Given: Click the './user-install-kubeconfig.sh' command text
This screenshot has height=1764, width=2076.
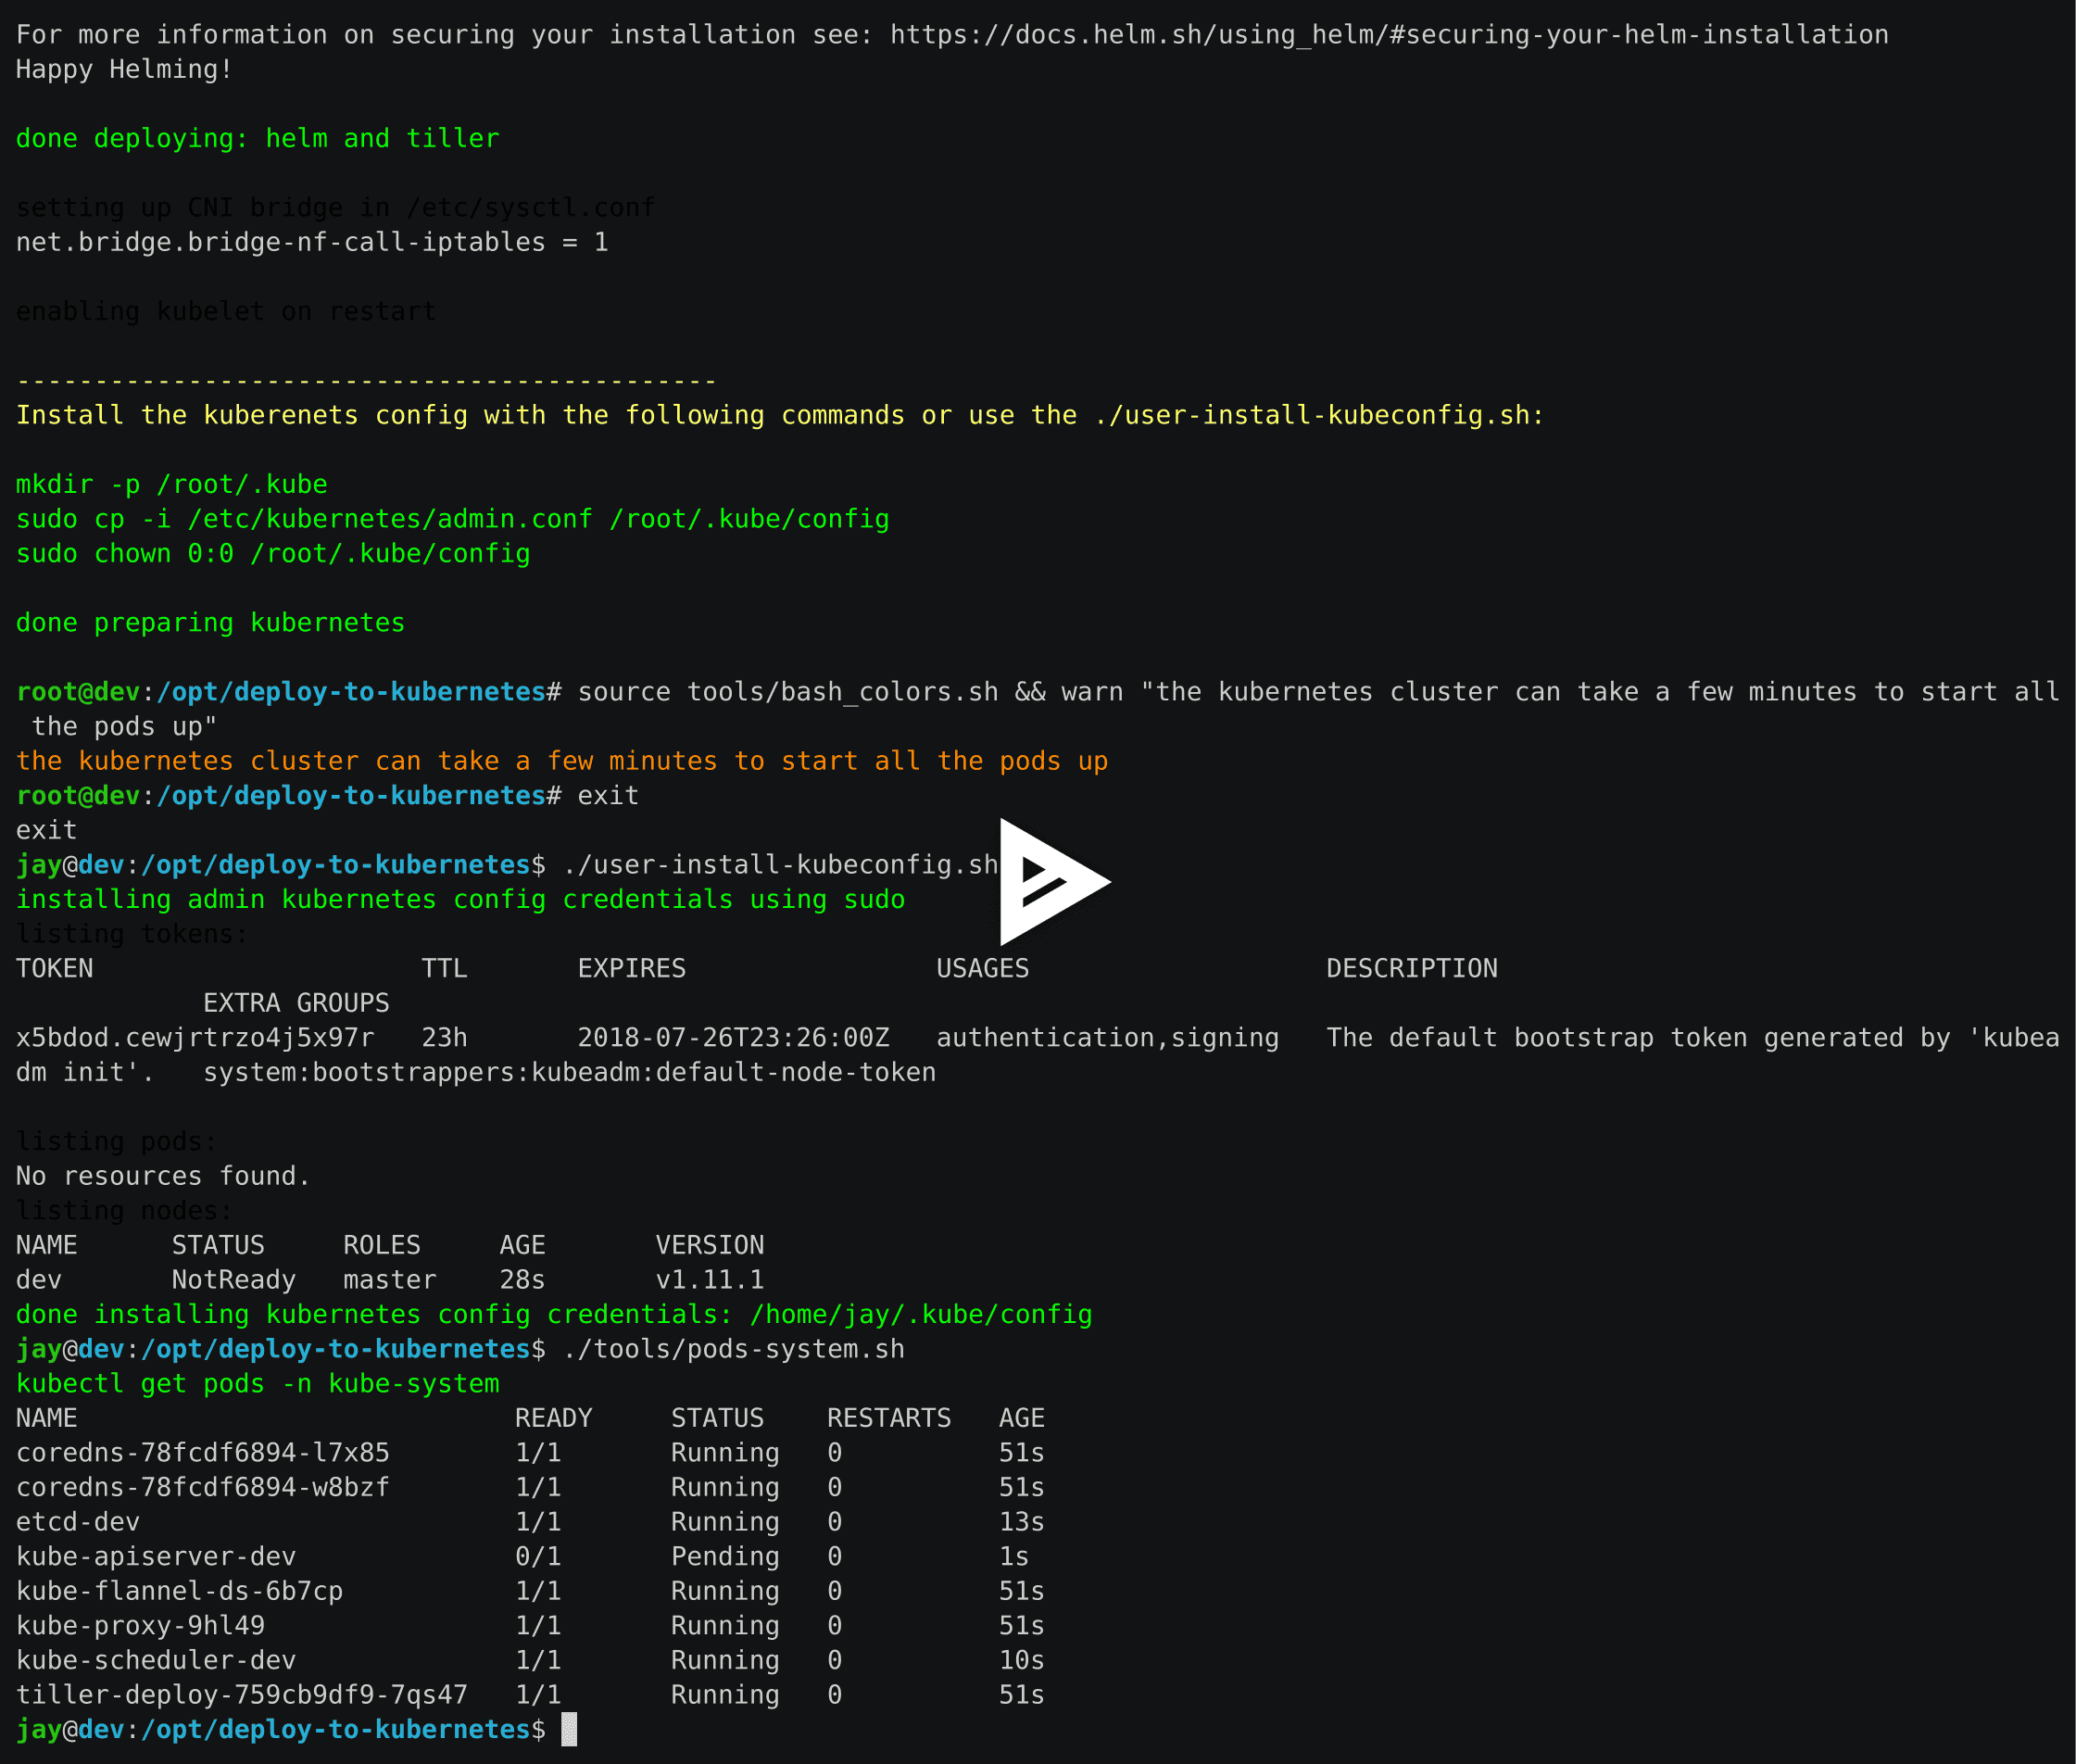Looking at the screenshot, I should (780, 865).
